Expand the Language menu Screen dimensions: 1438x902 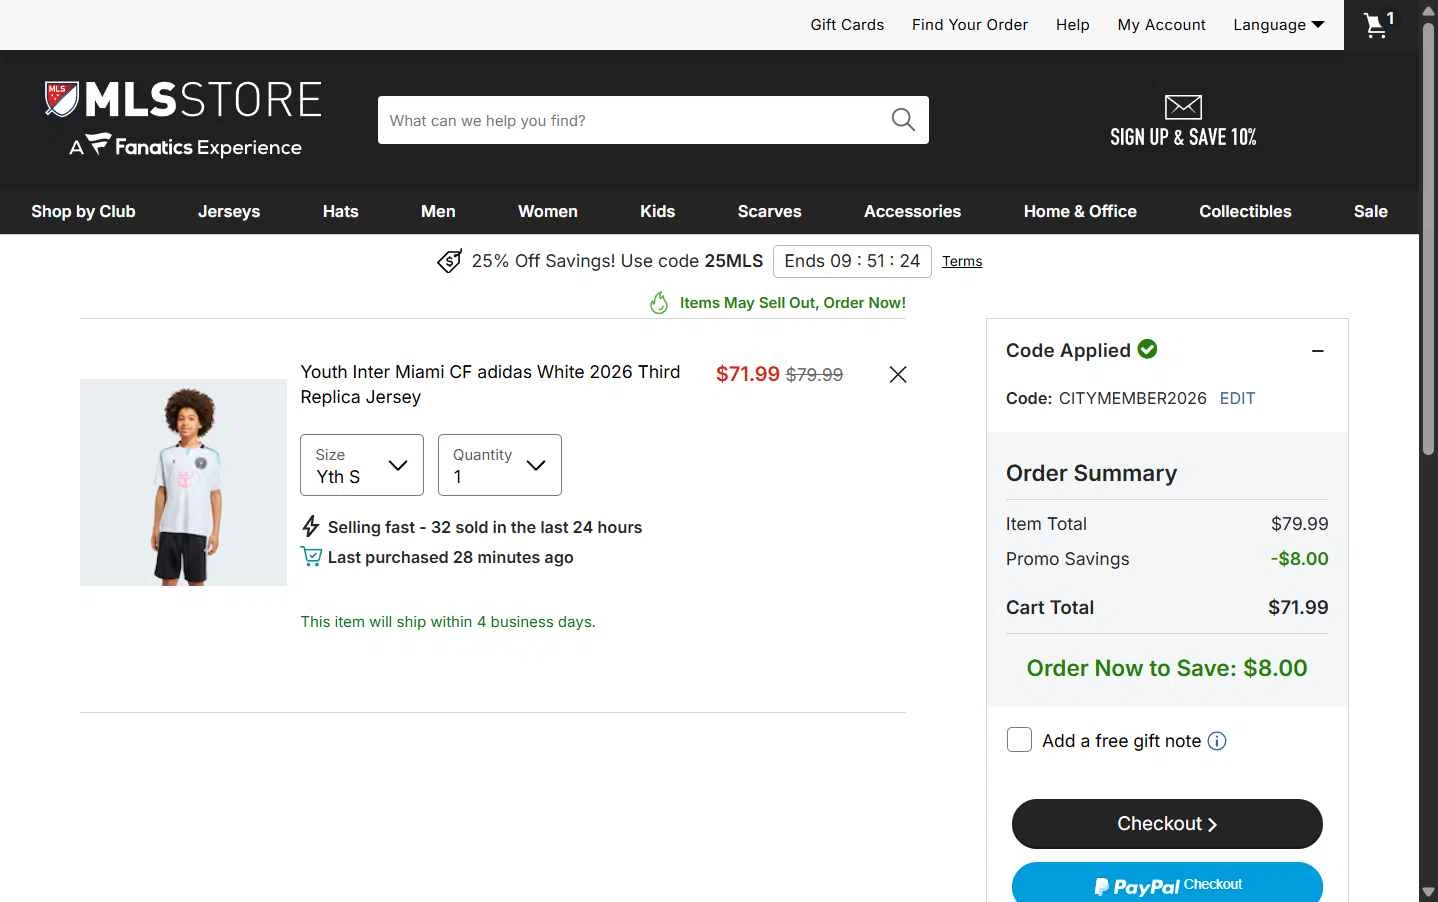tap(1279, 25)
